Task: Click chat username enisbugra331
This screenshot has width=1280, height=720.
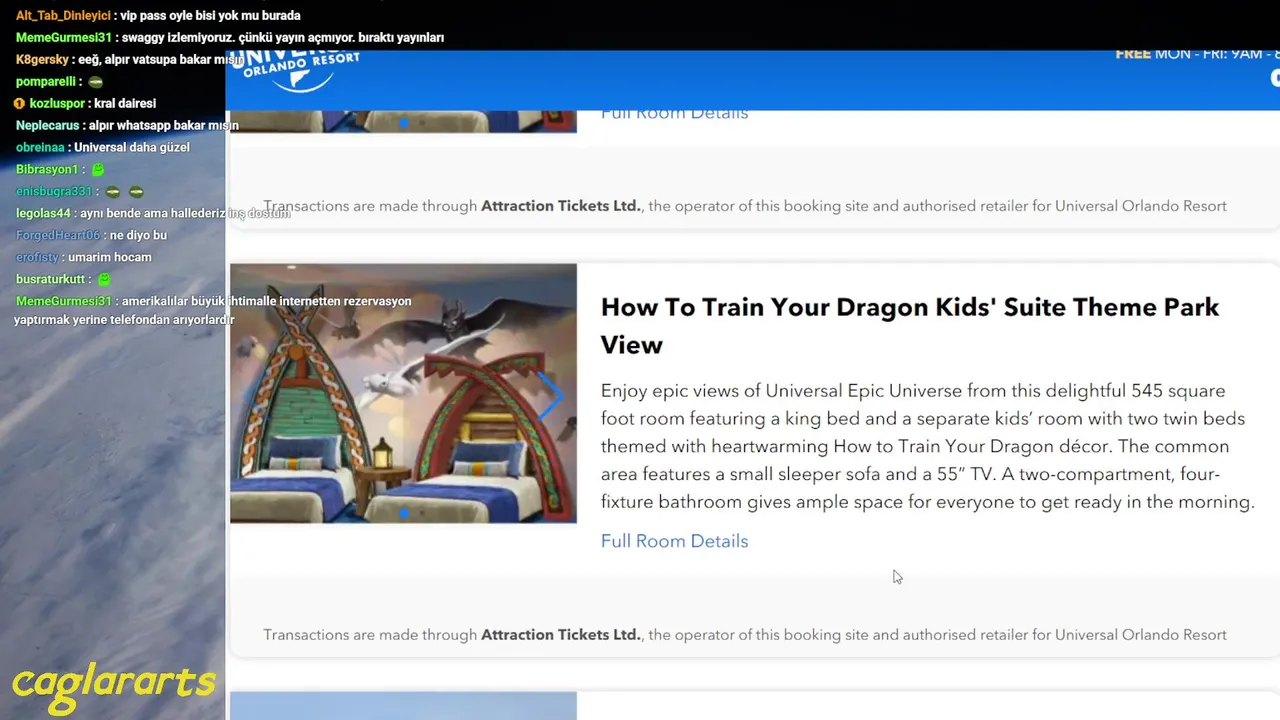Action: point(54,192)
